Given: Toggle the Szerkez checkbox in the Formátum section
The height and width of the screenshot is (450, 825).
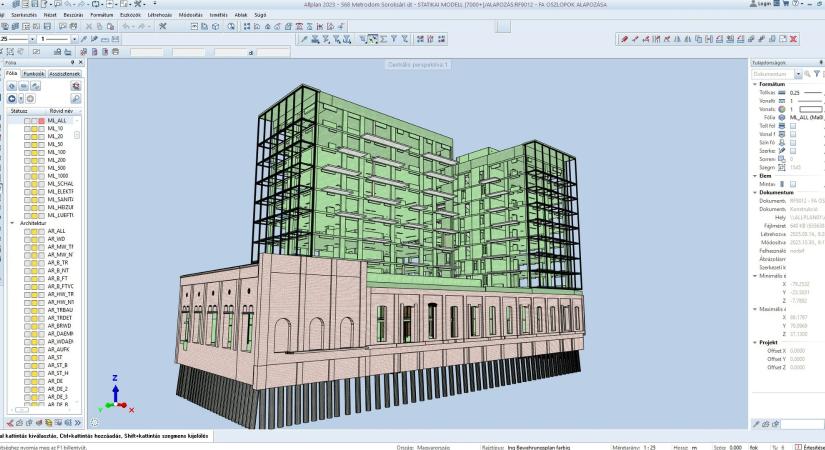Looking at the screenshot, I should pyautogui.click(x=793, y=151).
